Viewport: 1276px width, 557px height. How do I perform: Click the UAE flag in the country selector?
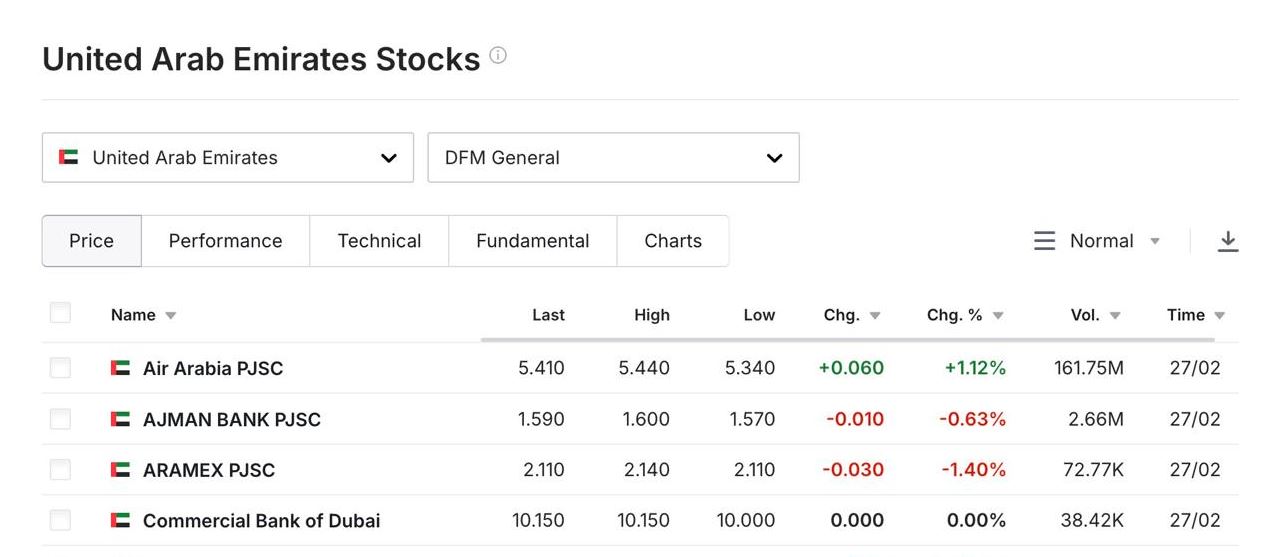[x=69, y=157]
